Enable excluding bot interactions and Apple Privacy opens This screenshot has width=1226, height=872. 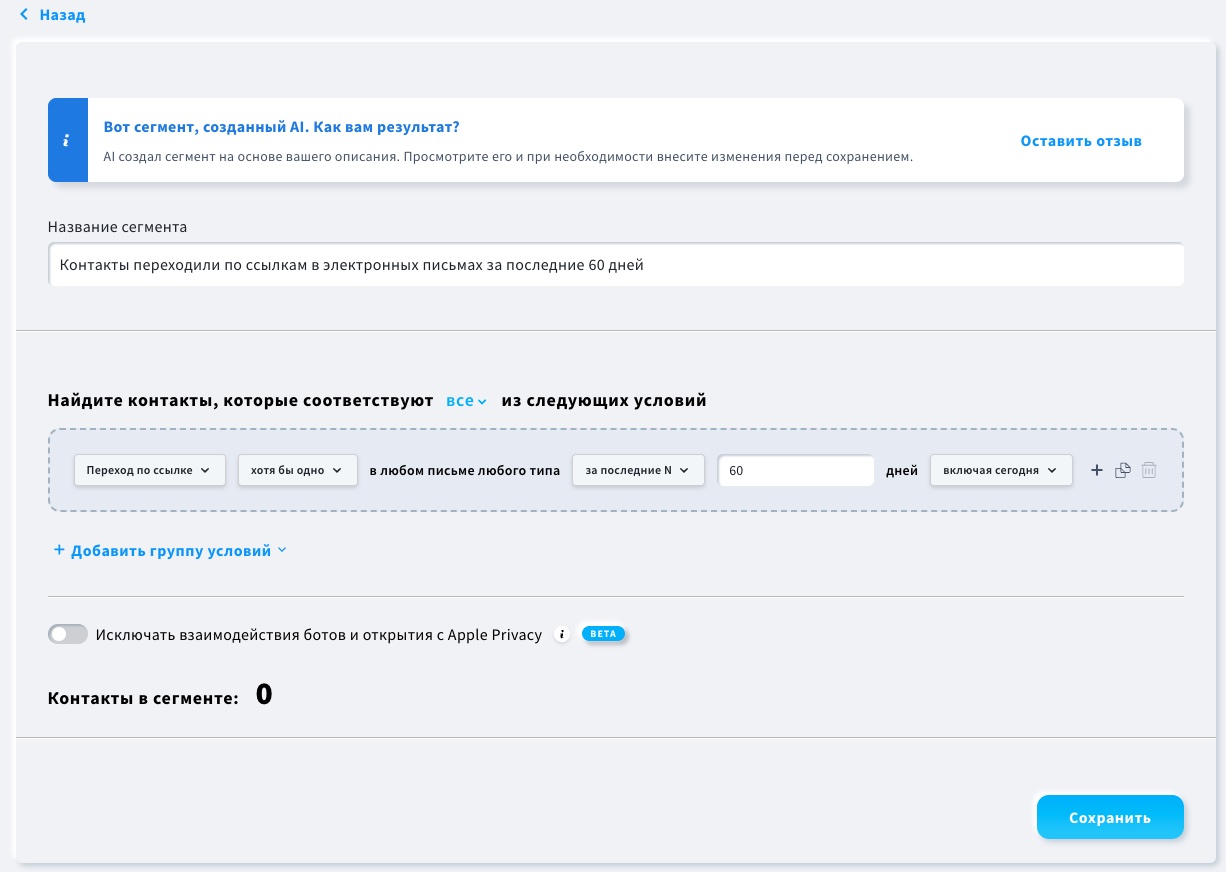68,633
